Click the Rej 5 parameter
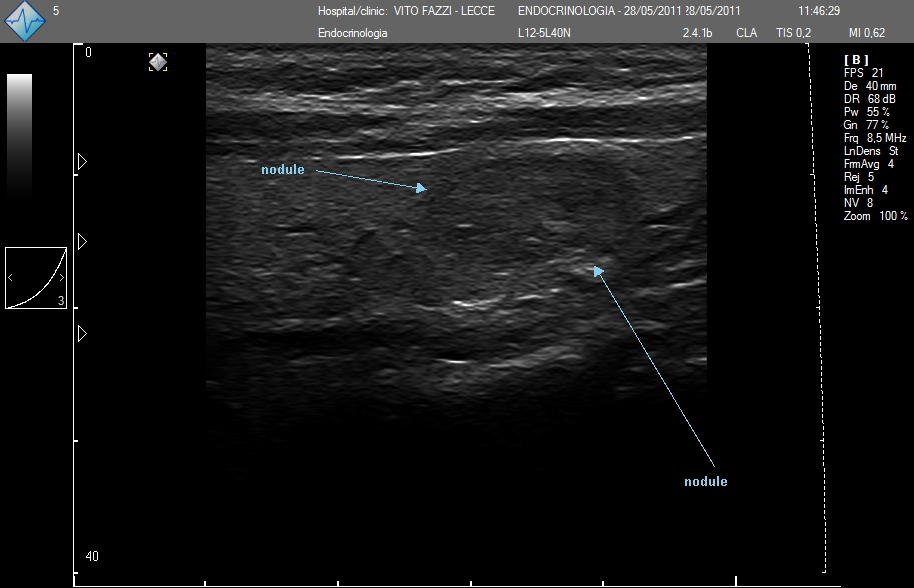The height and width of the screenshot is (588, 914). click(x=859, y=177)
